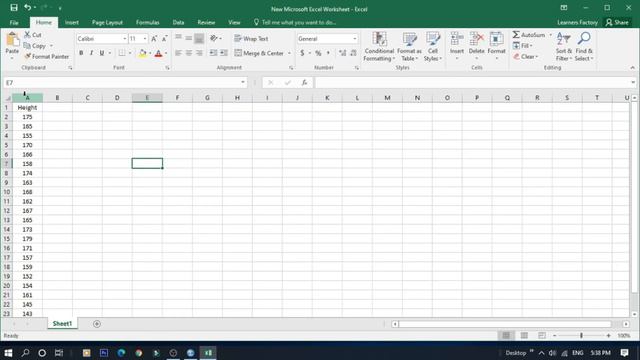Screen dimensions: 640x360
Task: Open the Clear dropdown
Action: click(526, 57)
